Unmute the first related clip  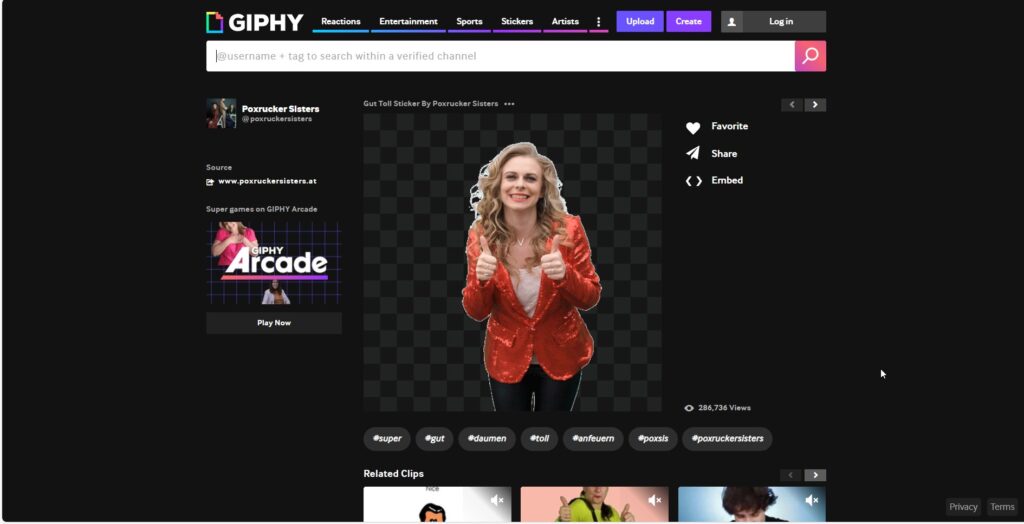[497, 500]
